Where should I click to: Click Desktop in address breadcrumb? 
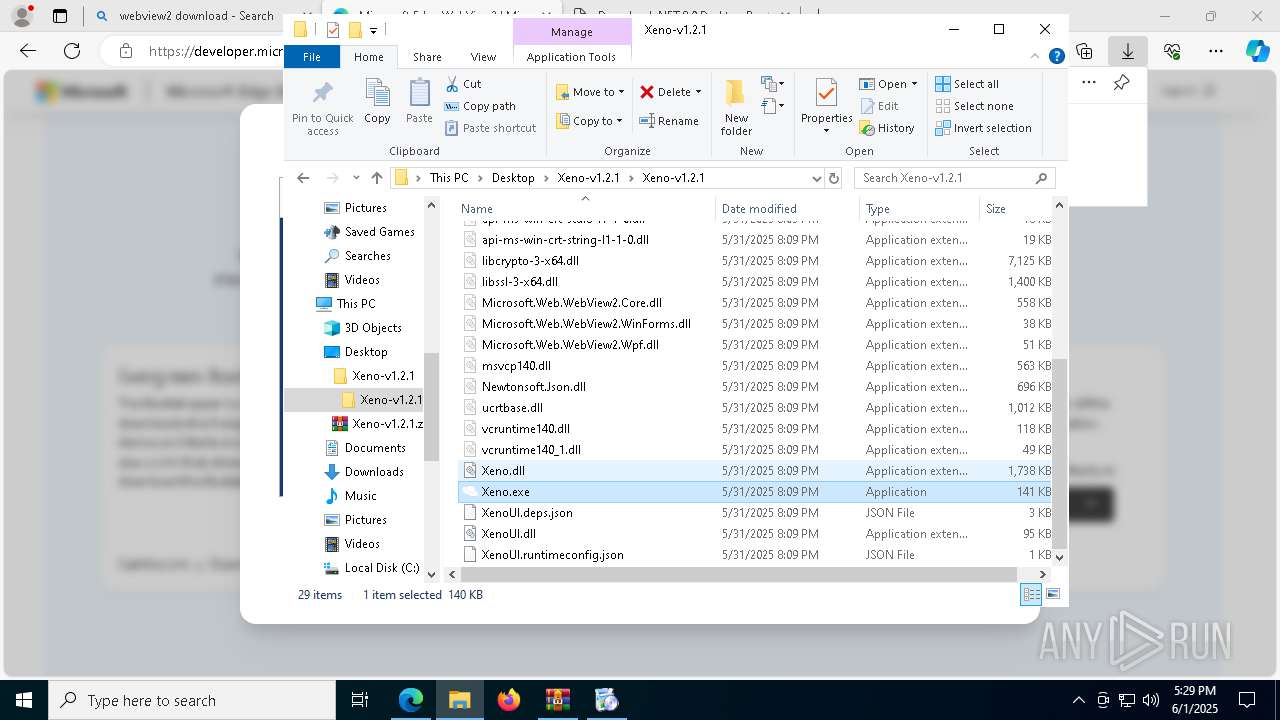513,178
